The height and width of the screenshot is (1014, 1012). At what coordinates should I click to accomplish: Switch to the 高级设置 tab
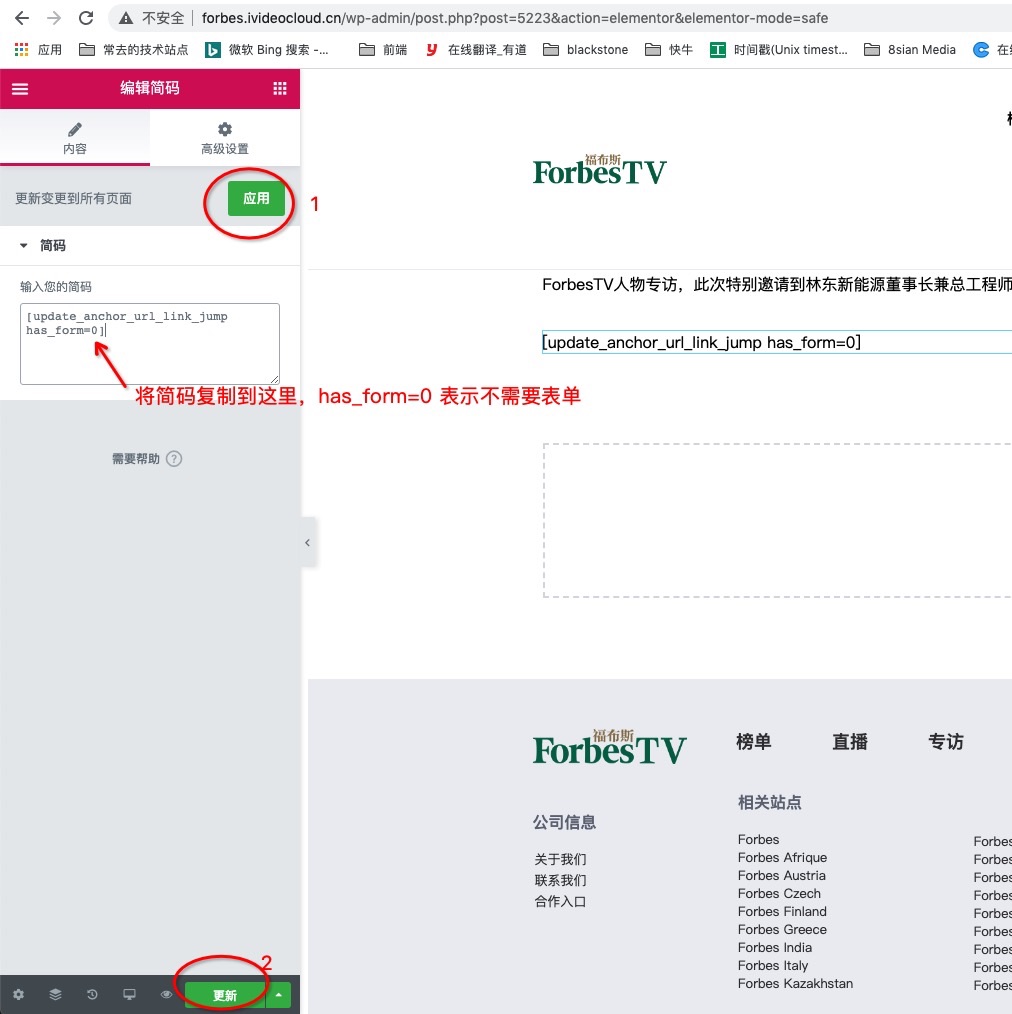(225, 138)
